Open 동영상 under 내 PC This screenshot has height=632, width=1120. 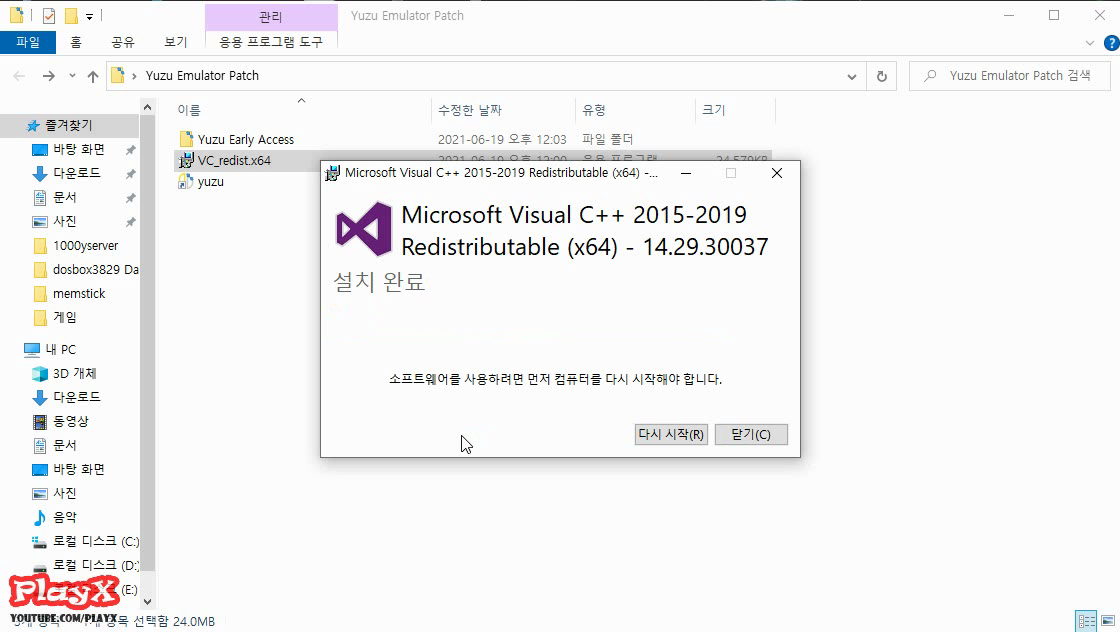71,421
